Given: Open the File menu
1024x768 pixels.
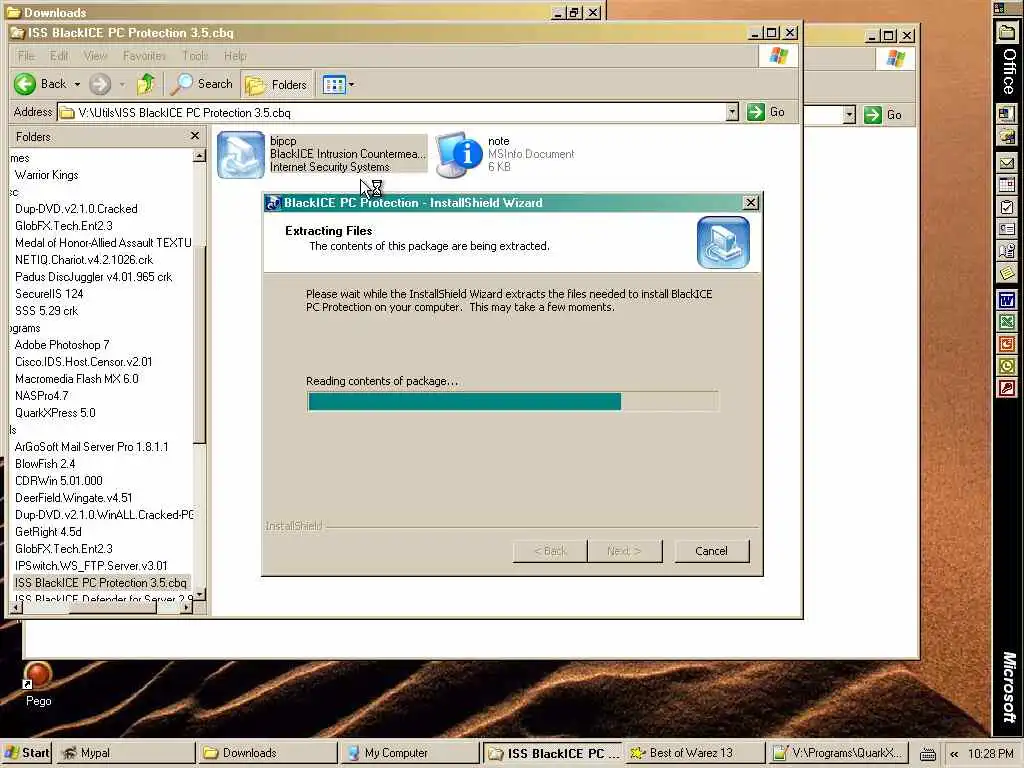Looking at the screenshot, I should pyautogui.click(x=26, y=56).
